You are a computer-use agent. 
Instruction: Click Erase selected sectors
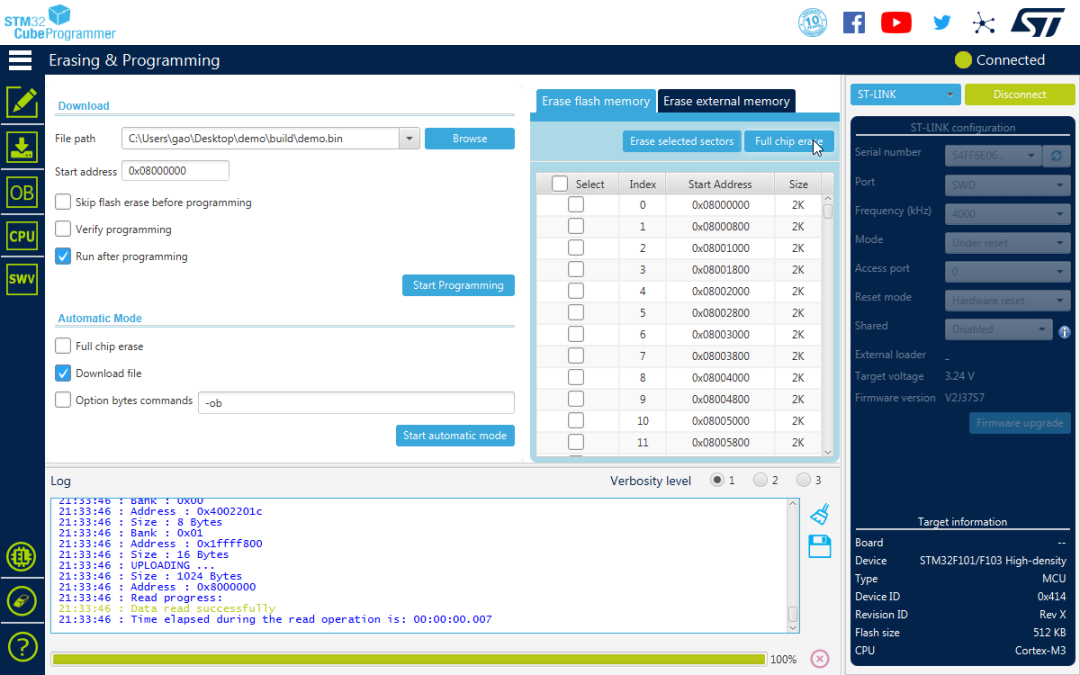click(682, 141)
